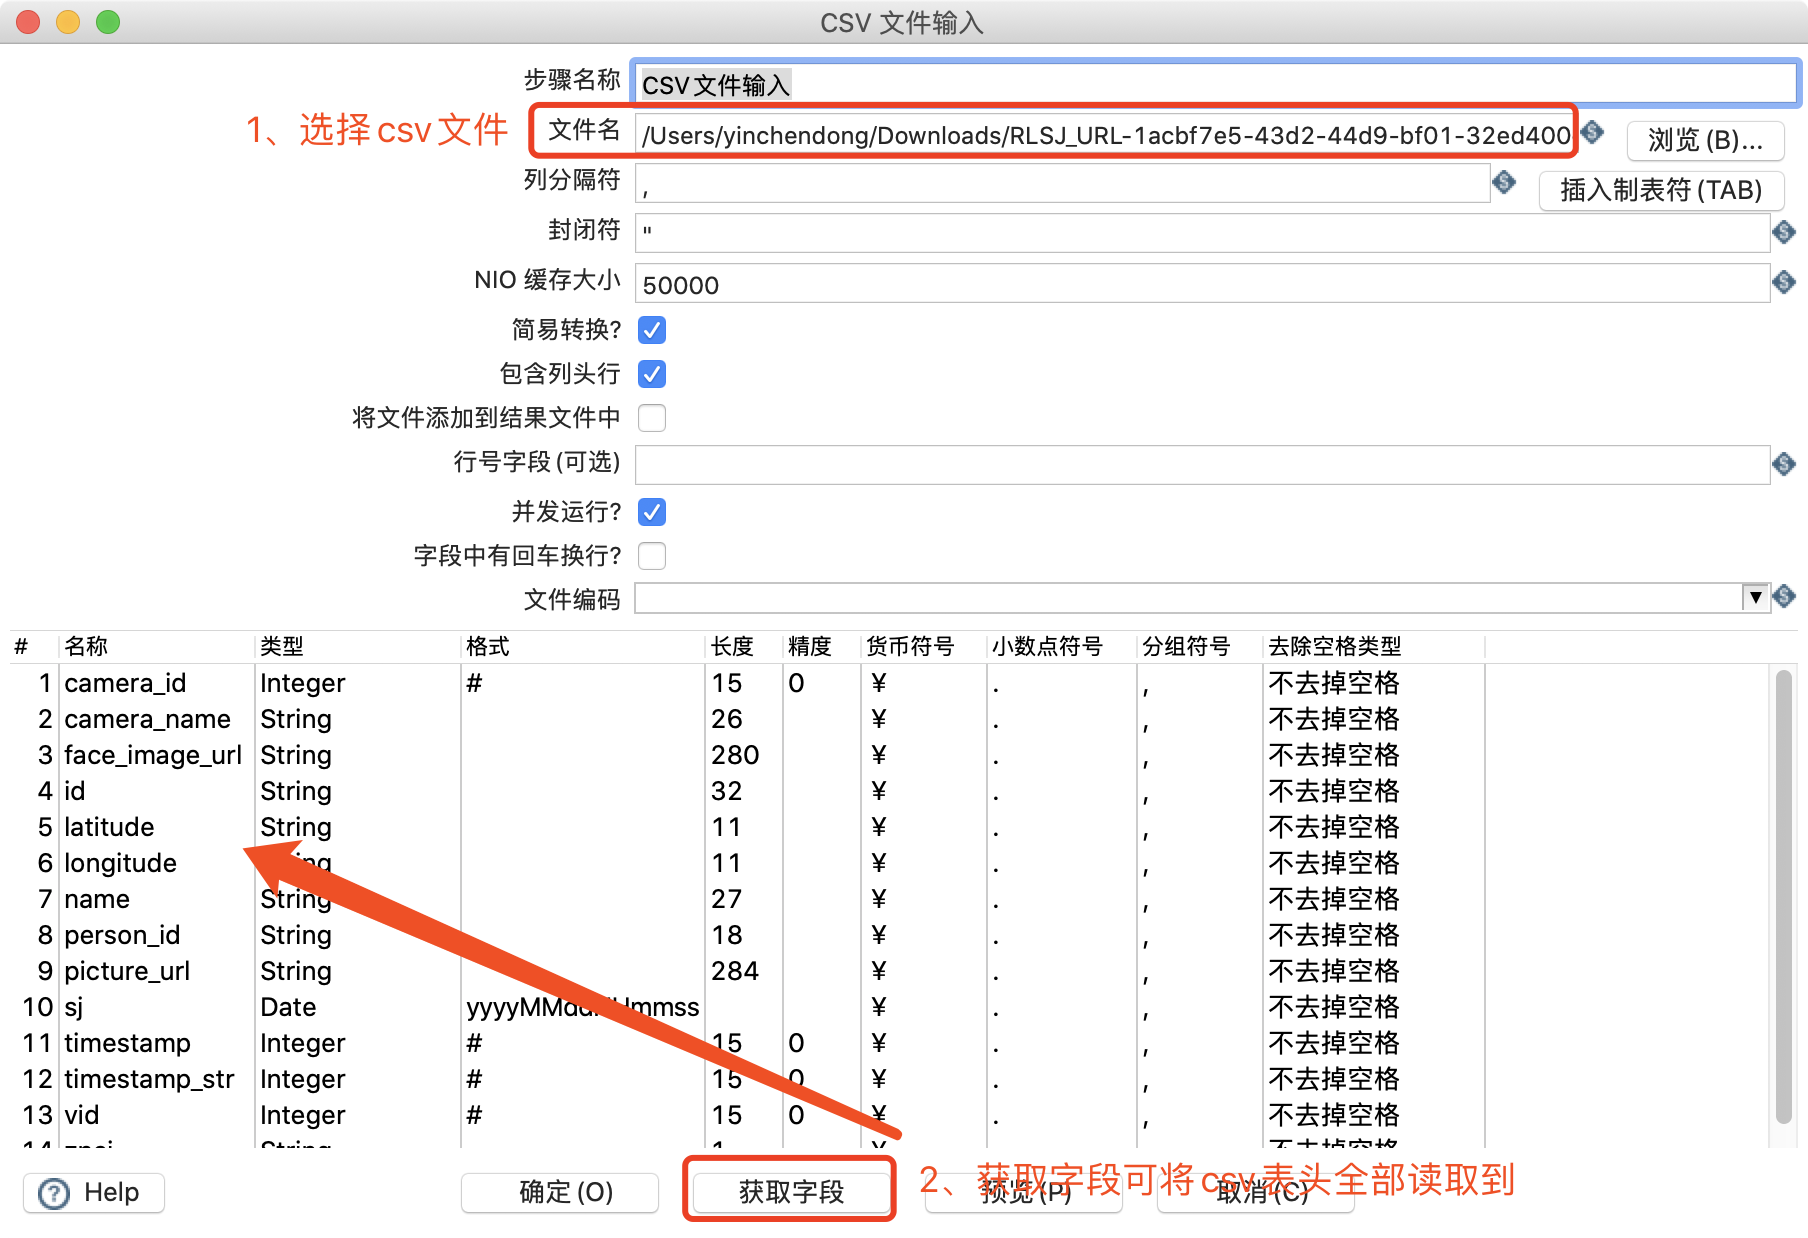Open the 预览 (P) dialog
This screenshot has height=1238, width=1808.
[1022, 1192]
